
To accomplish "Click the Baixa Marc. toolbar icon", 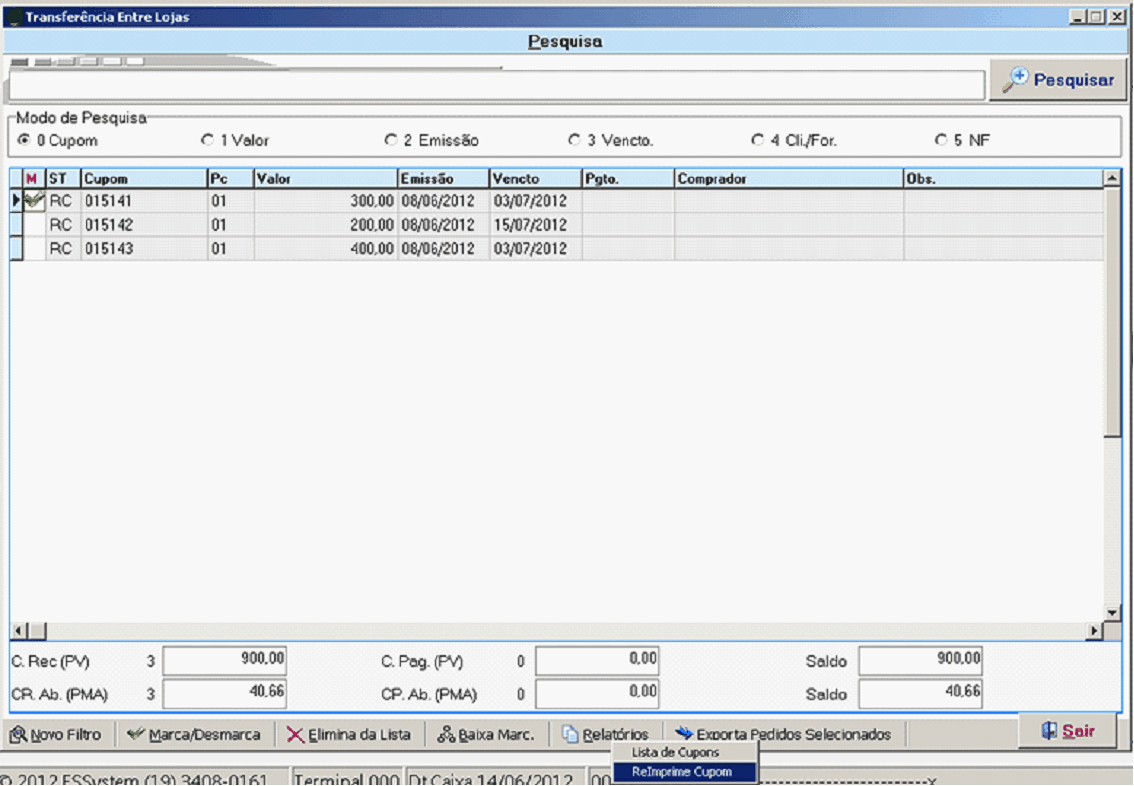I will (x=446, y=735).
